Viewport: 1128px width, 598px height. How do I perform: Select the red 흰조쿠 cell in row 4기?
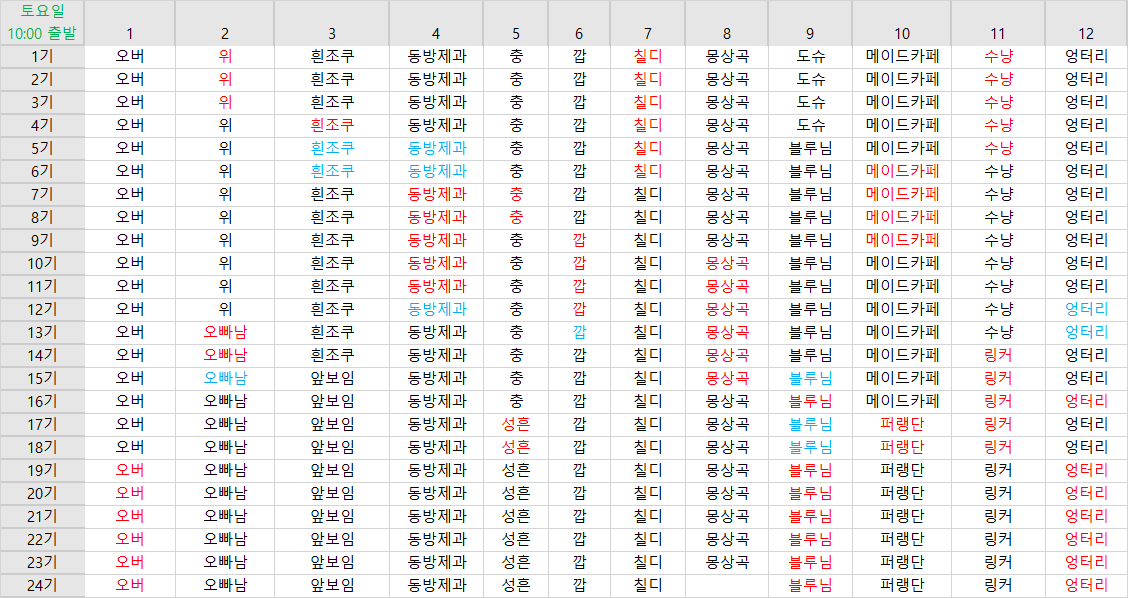[x=332, y=125]
